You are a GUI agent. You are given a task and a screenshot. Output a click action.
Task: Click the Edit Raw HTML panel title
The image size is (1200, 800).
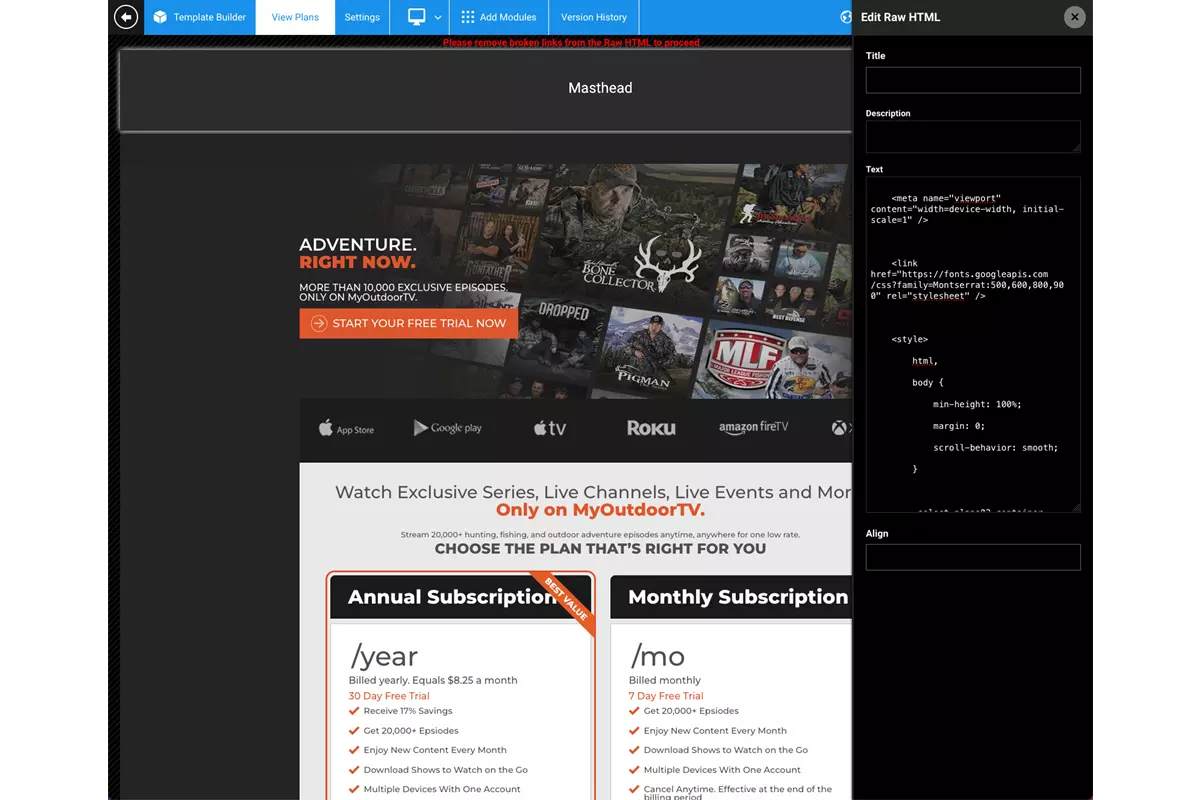[900, 17]
